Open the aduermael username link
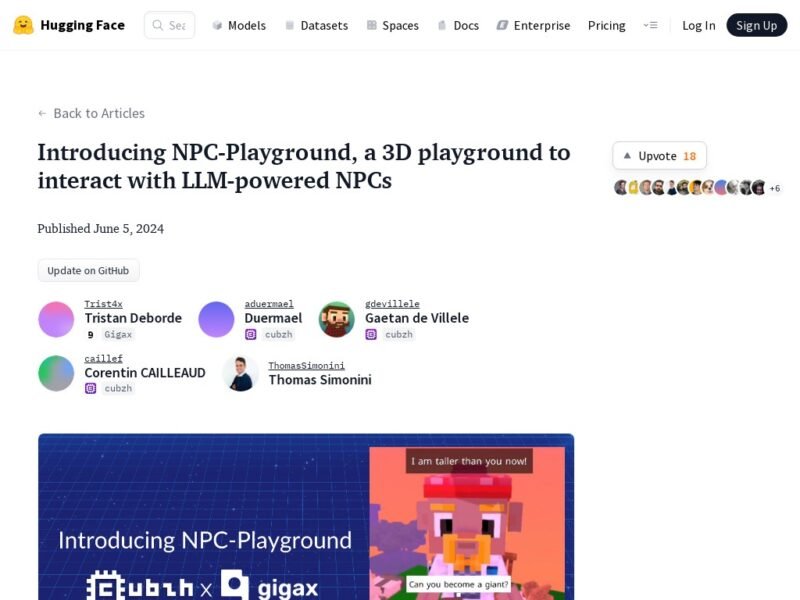This screenshot has height=600, width=800. pos(269,304)
